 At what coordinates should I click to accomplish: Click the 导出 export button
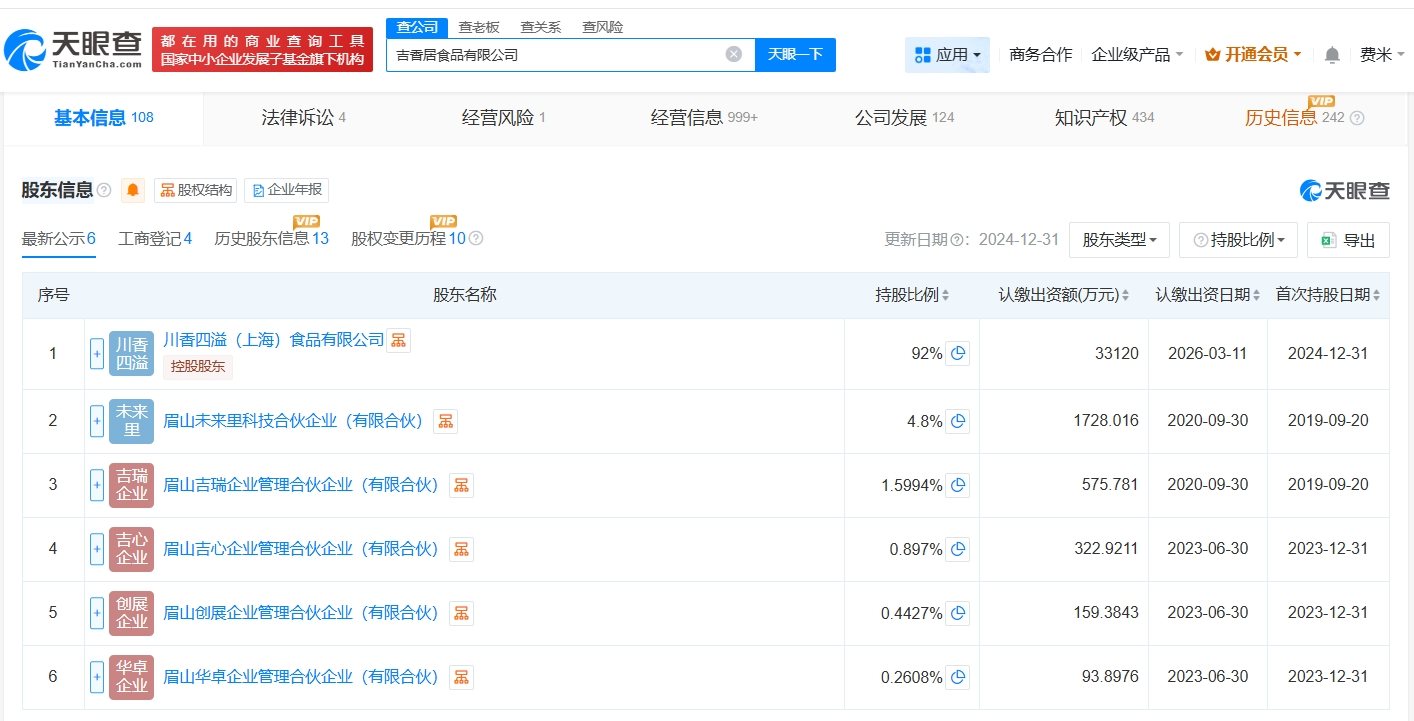[x=1347, y=240]
